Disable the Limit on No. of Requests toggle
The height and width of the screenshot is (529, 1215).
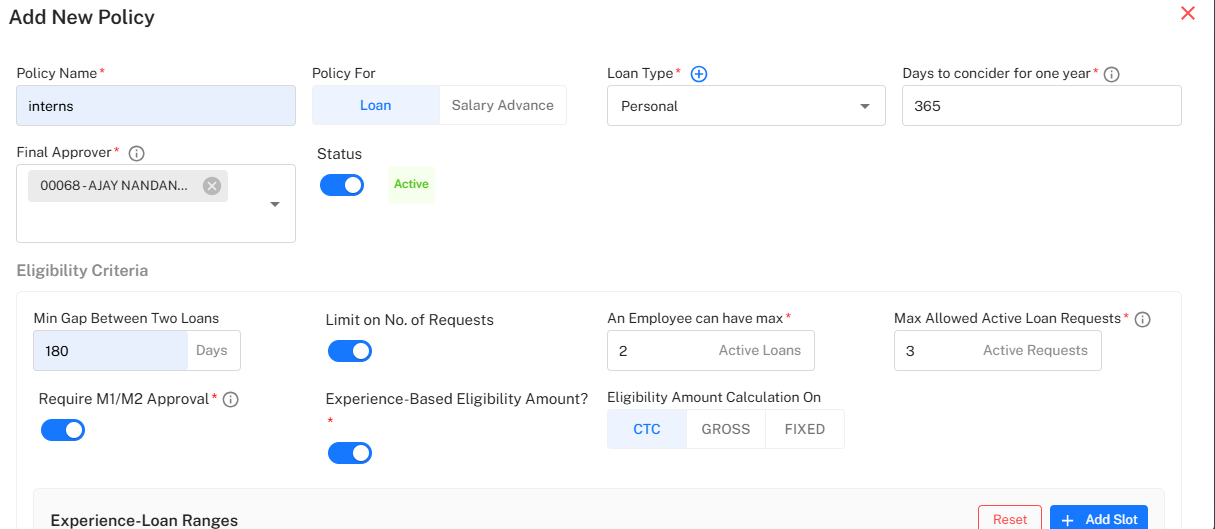[350, 351]
